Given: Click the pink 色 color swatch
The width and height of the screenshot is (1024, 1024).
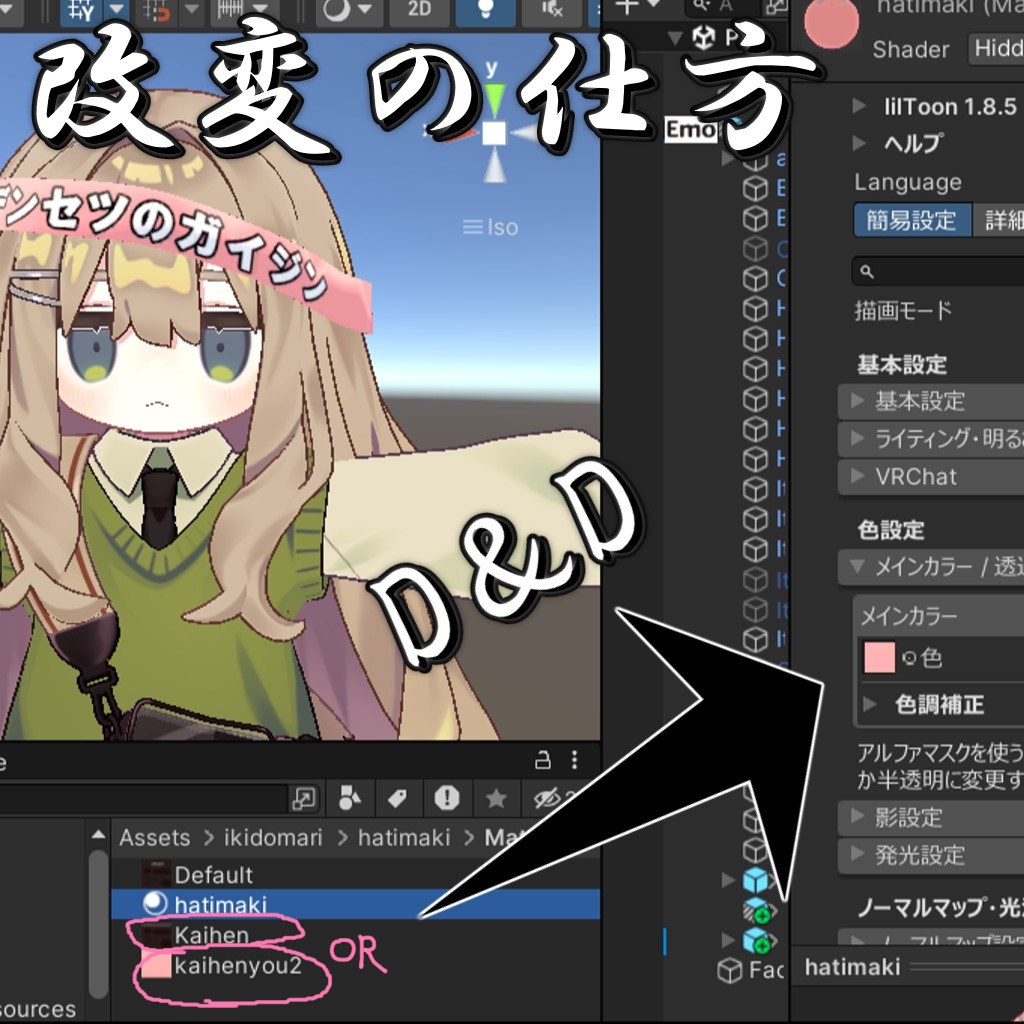Looking at the screenshot, I should [878, 658].
